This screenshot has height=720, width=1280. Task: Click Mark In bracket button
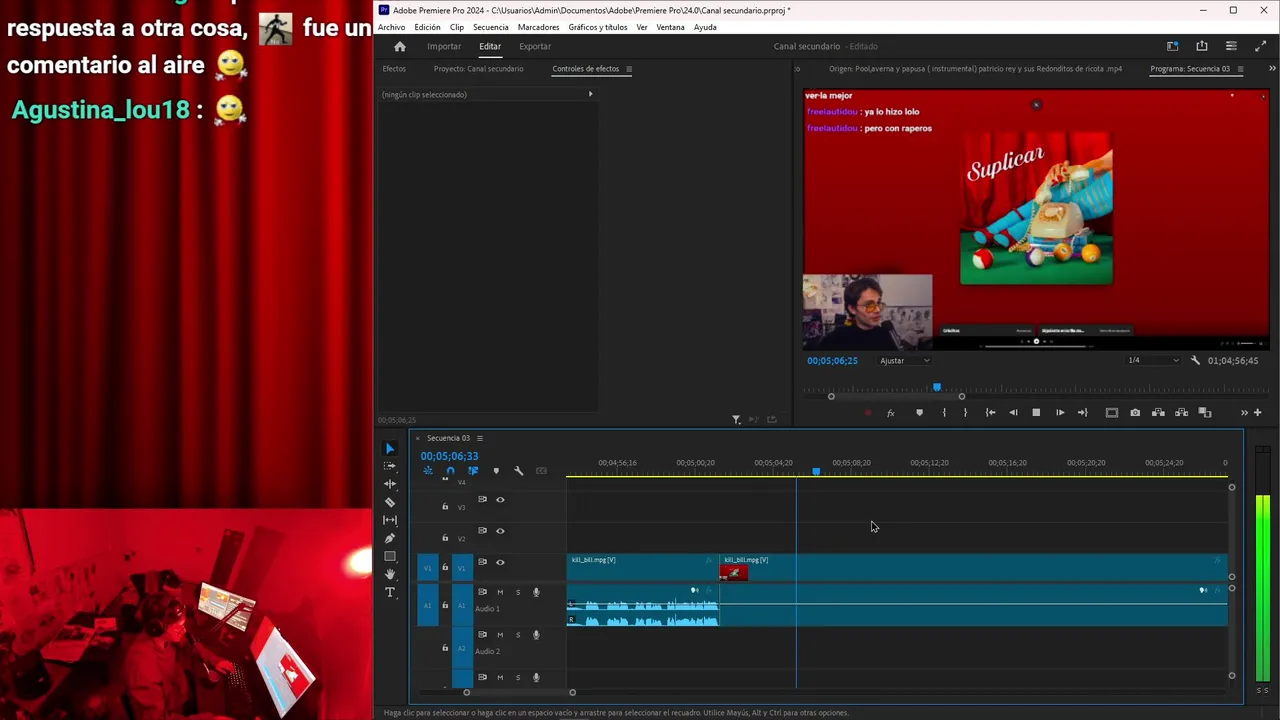point(944,413)
